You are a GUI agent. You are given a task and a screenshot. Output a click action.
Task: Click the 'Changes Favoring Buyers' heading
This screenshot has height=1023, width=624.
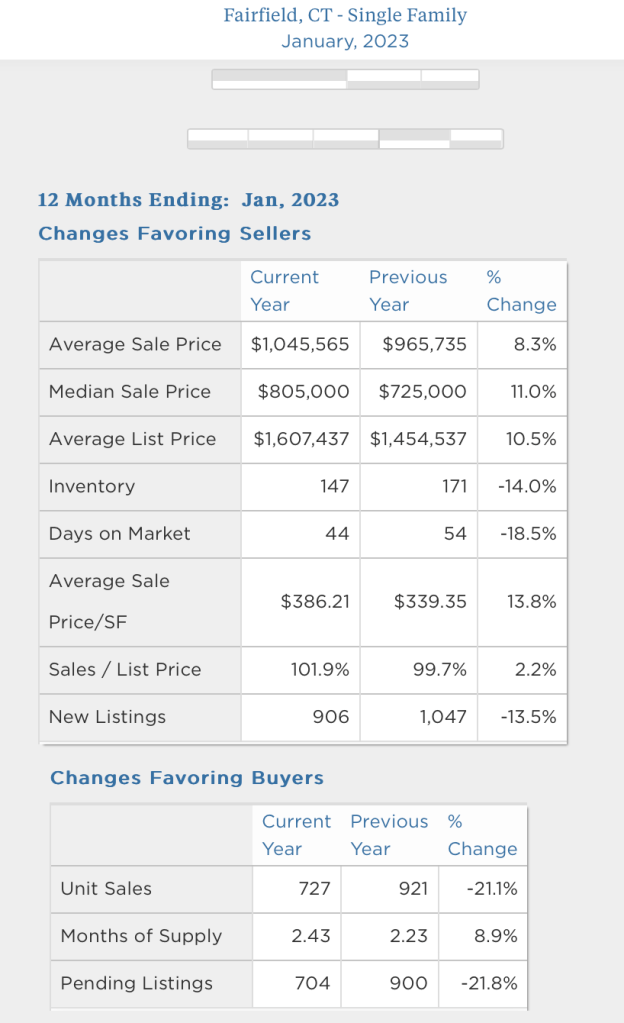(187, 778)
